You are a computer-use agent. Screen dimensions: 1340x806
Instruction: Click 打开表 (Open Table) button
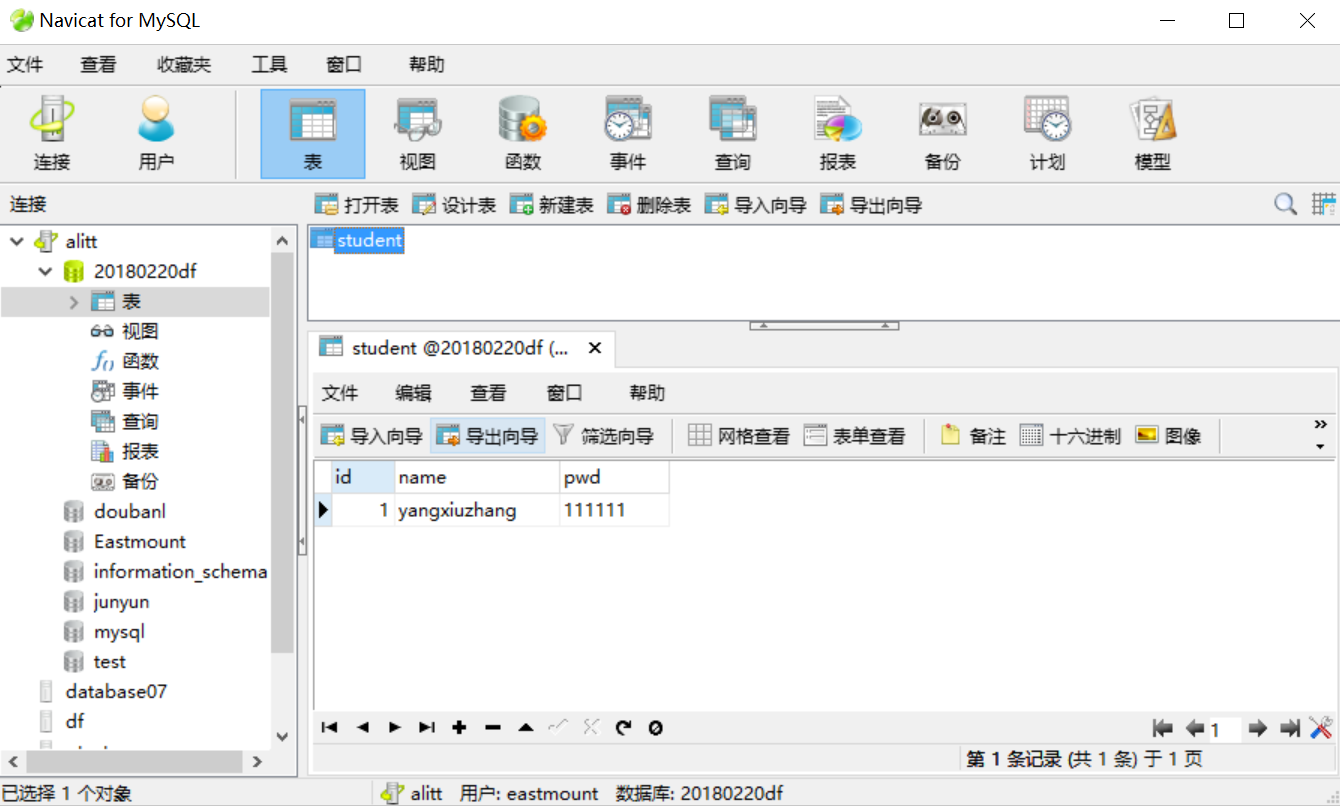point(357,205)
